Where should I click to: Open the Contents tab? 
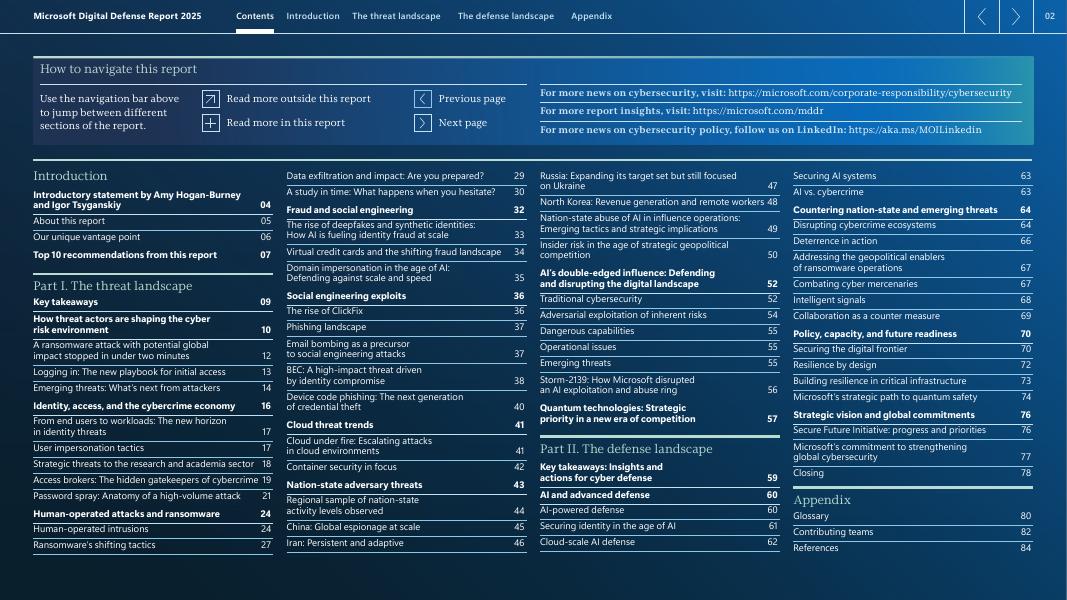tap(255, 16)
